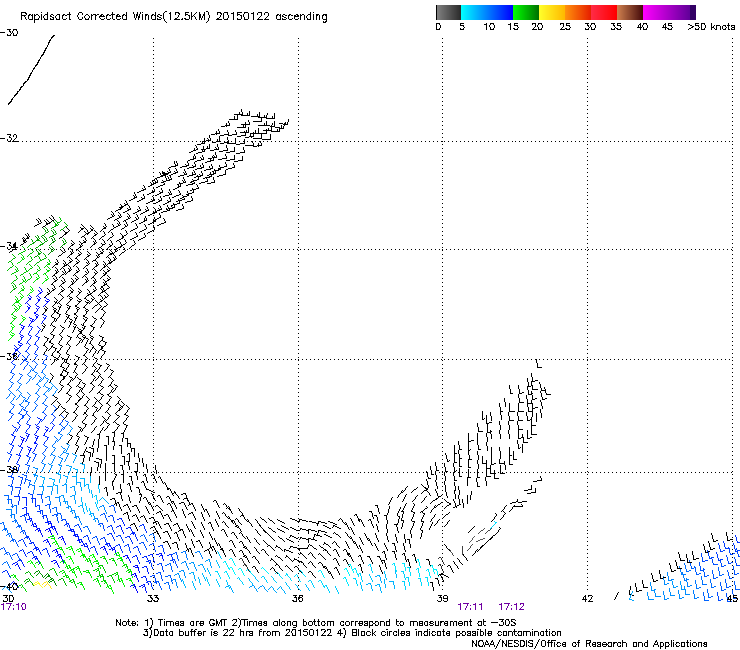
Task: Click the legend tick label 45
Action: tap(667, 27)
